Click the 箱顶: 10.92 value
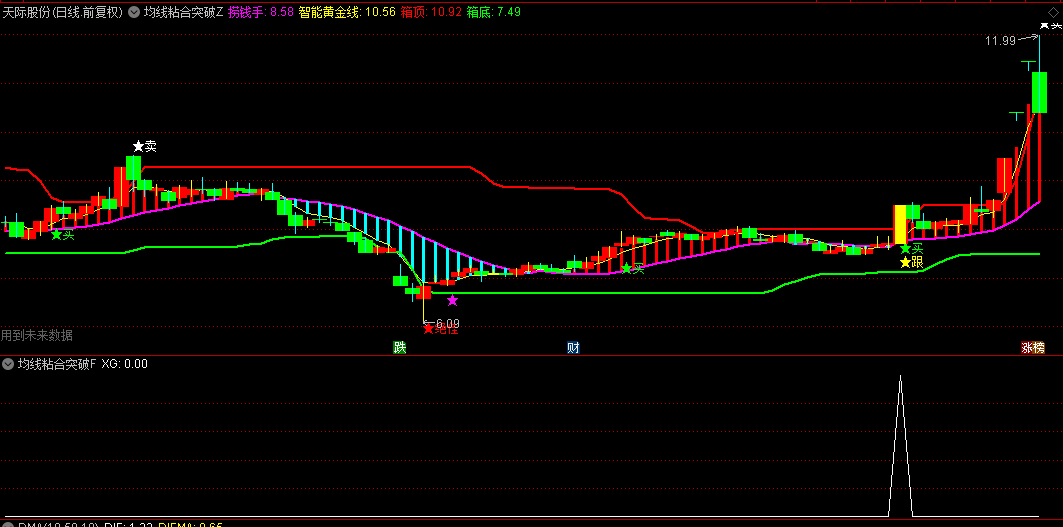This screenshot has width=1063, height=527. click(431, 12)
